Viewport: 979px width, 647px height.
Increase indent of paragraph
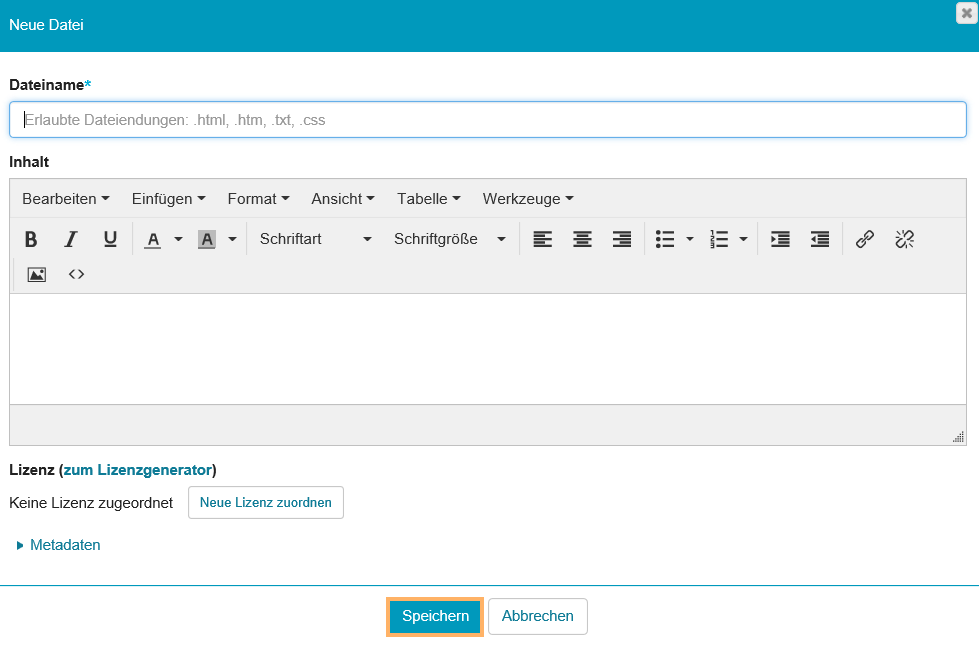(x=780, y=239)
